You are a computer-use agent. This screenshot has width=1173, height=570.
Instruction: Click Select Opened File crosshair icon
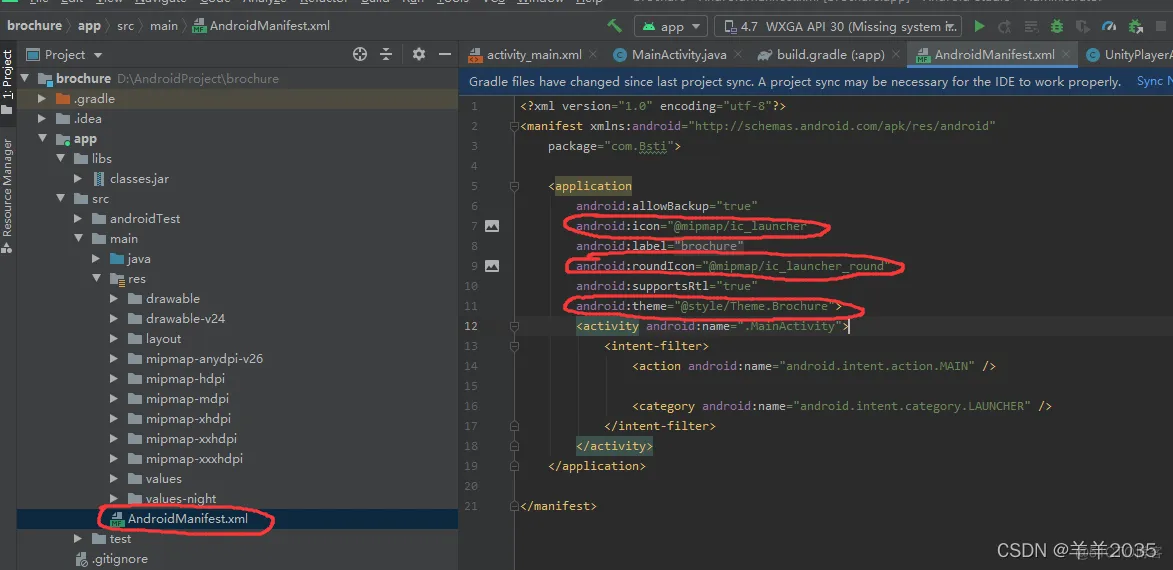(x=360, y=54)
